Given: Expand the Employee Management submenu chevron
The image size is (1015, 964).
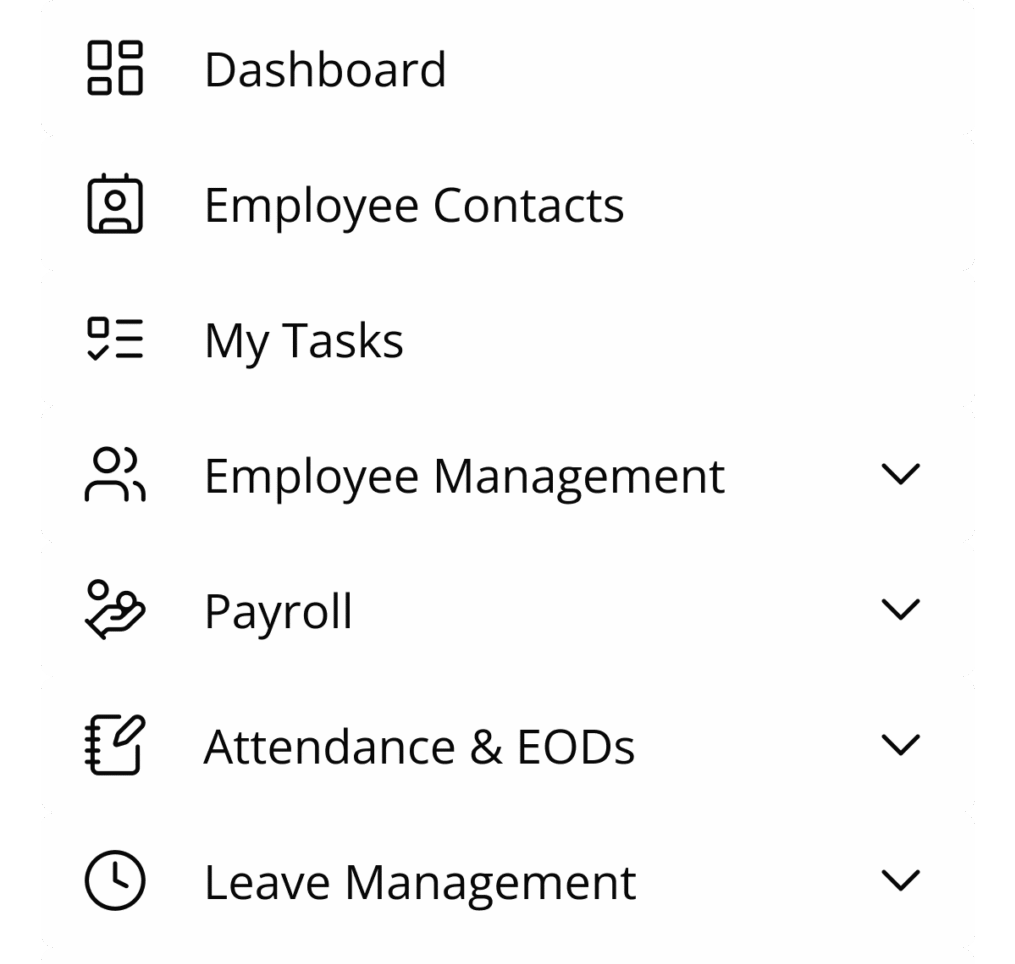Looking at the screenshot, I should (x=900, y=475).
